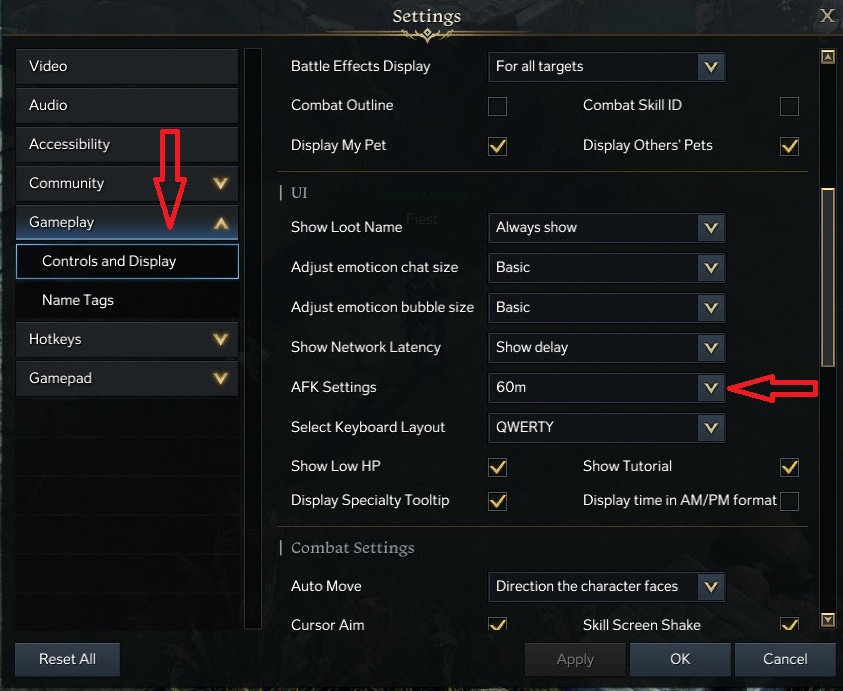
Task: Uncheck Display My Pet
Action: click(497, 146)
